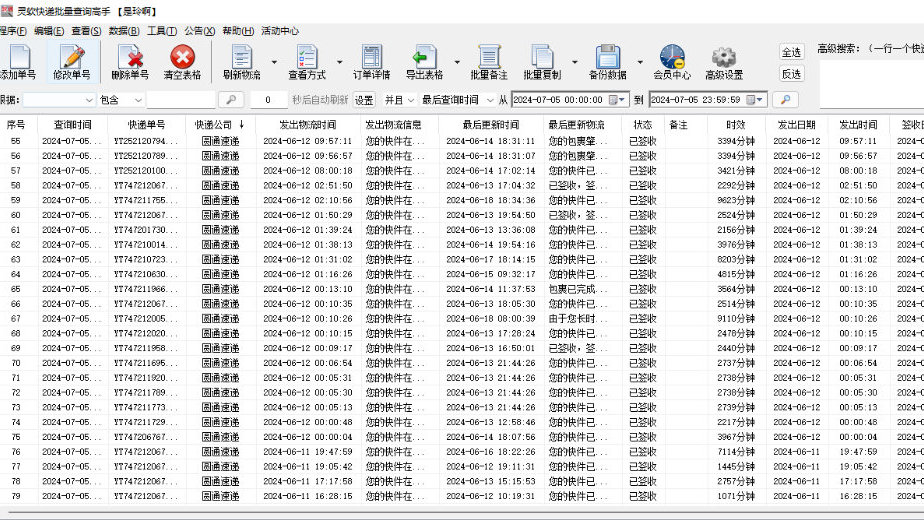Open the 编辑(E) menu
This screenshot has height=520, width=924.
[x=49, y=31]
